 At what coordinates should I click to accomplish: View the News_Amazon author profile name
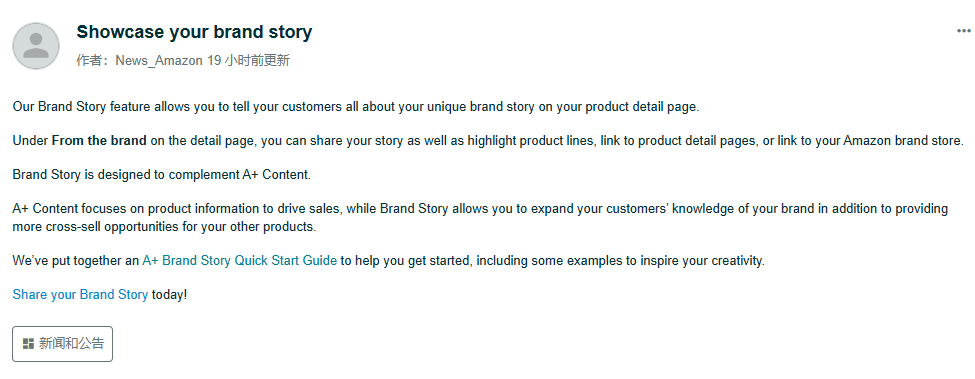(x=159, y=61)
